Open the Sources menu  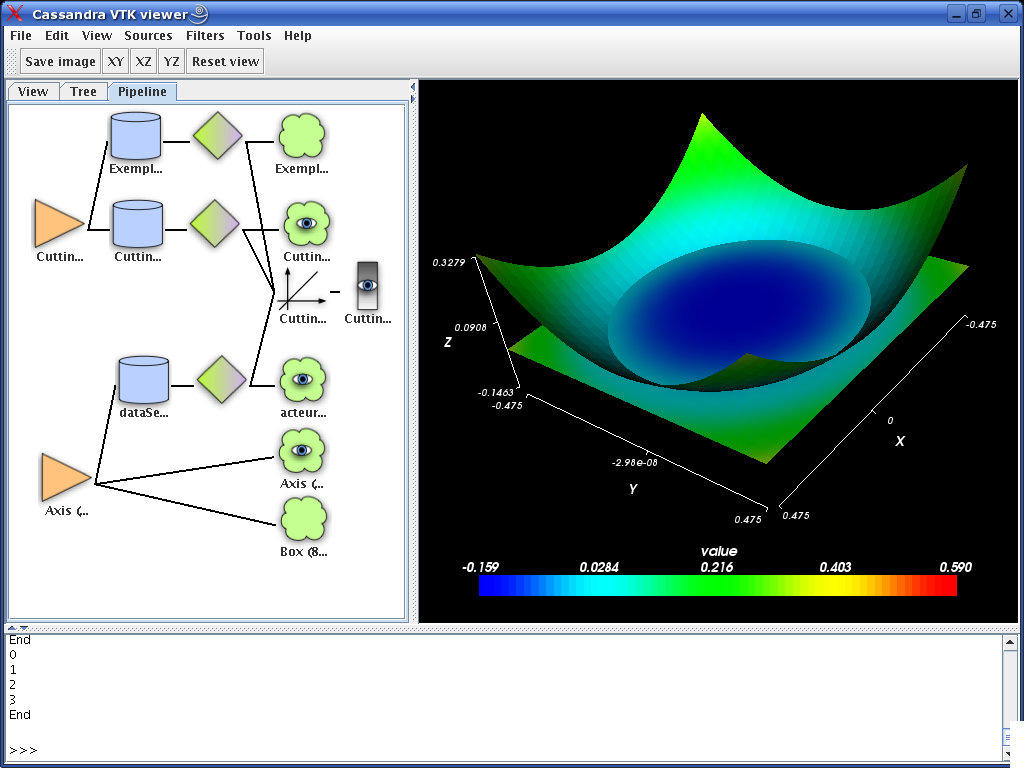(x=148, y=35)
